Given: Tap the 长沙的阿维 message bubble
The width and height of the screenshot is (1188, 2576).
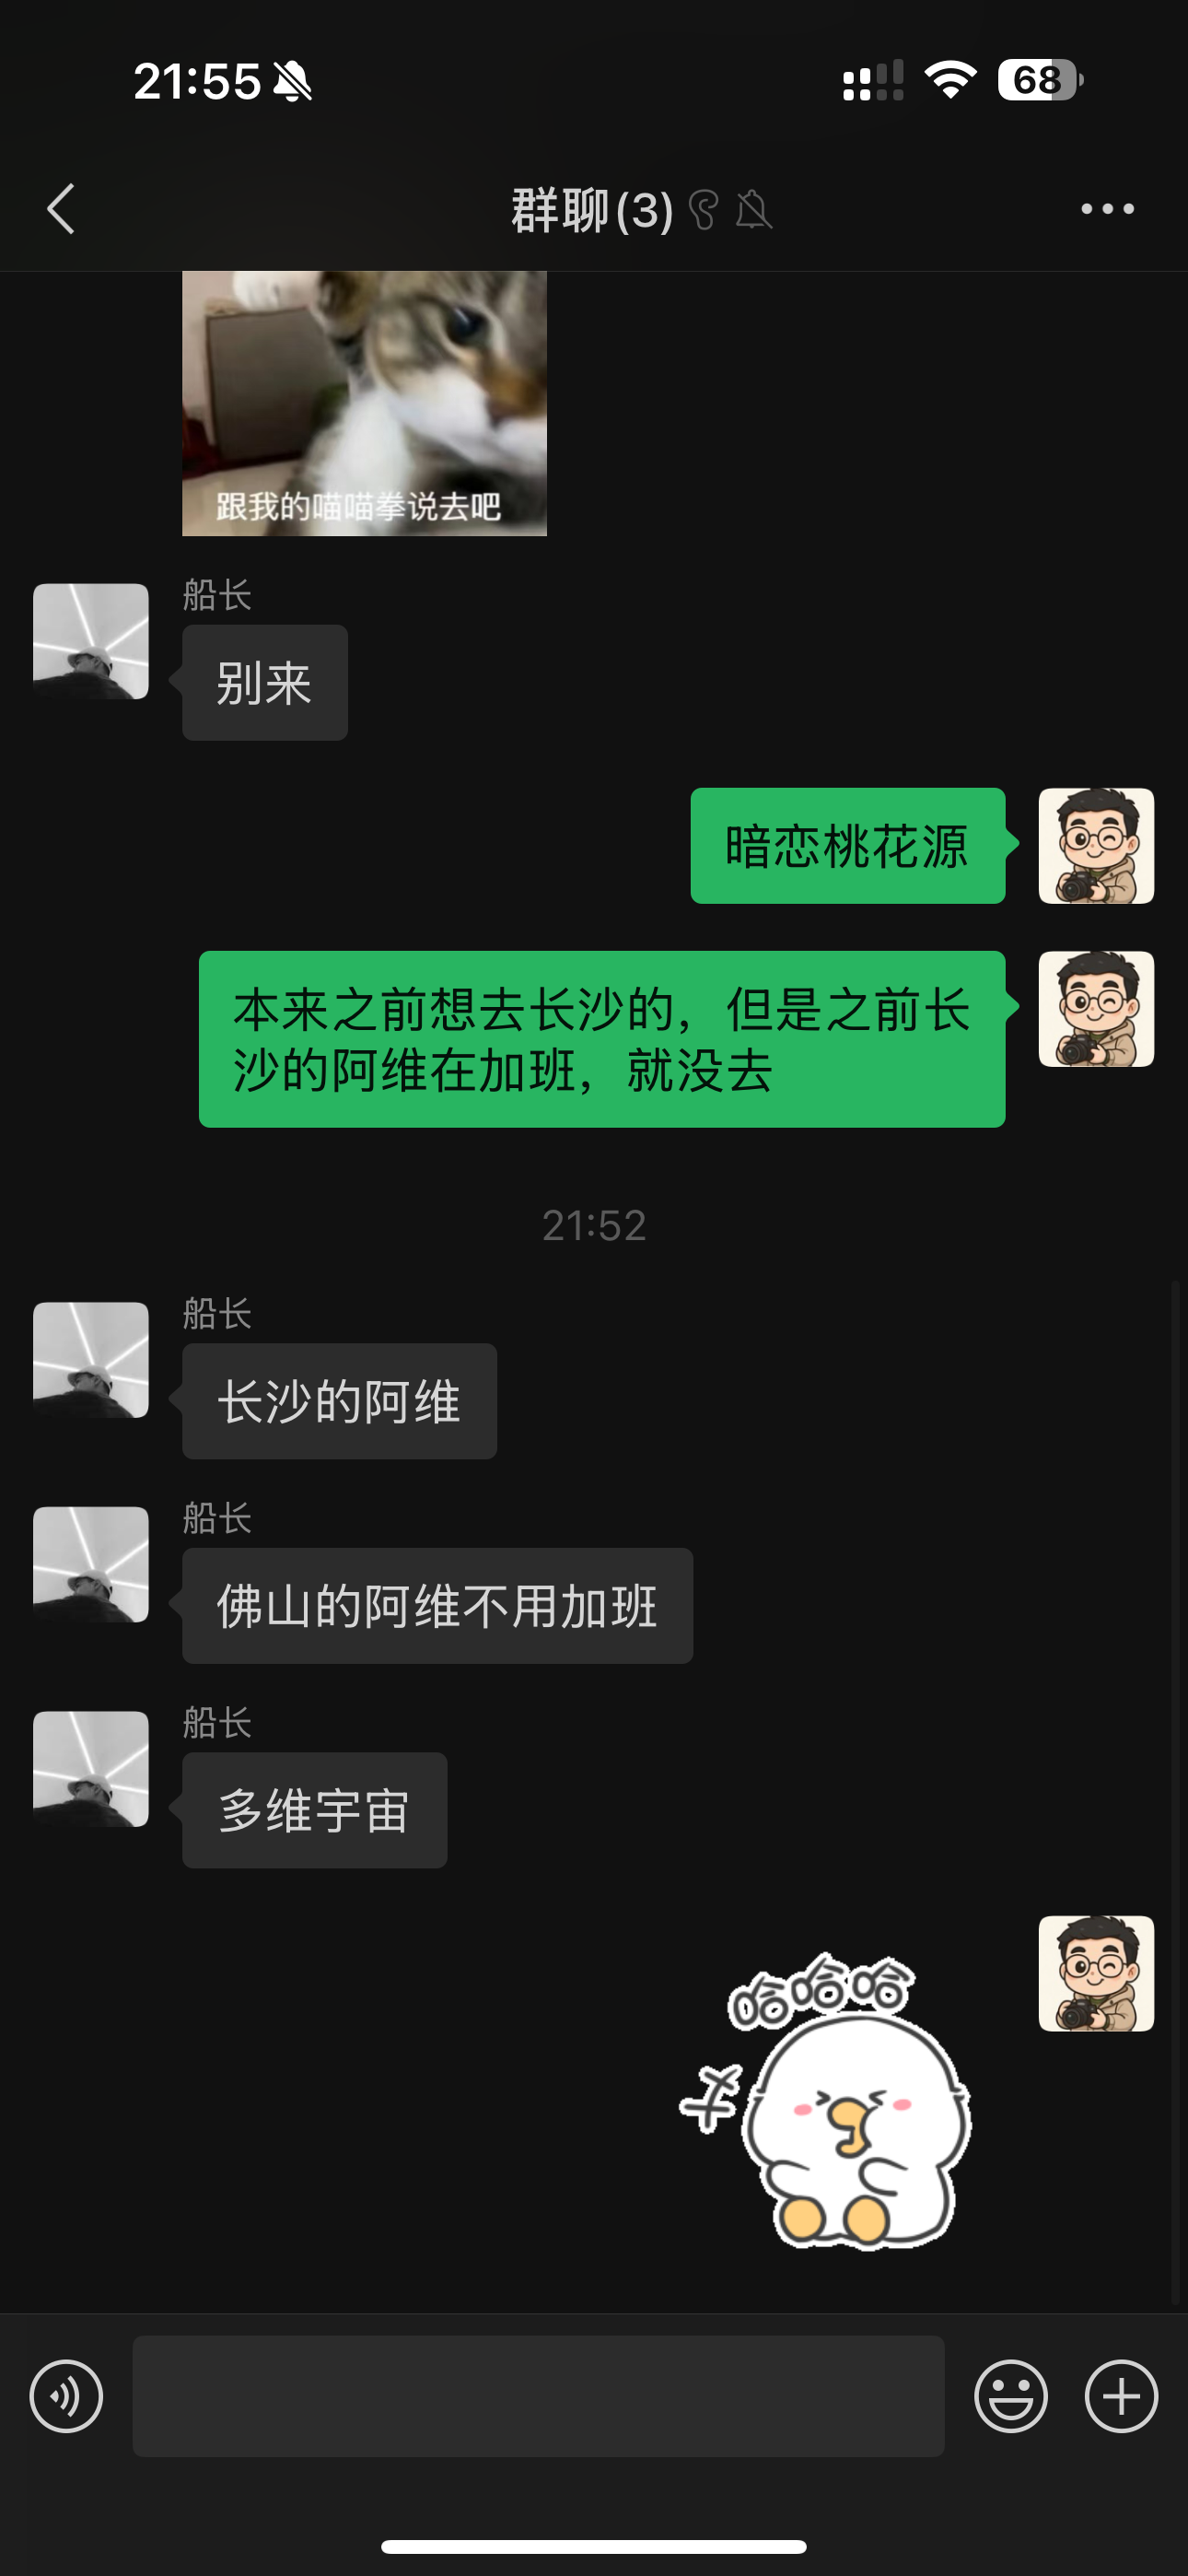Looking at the screenshot, I should pyautogui.click(x=339, y=1401).
